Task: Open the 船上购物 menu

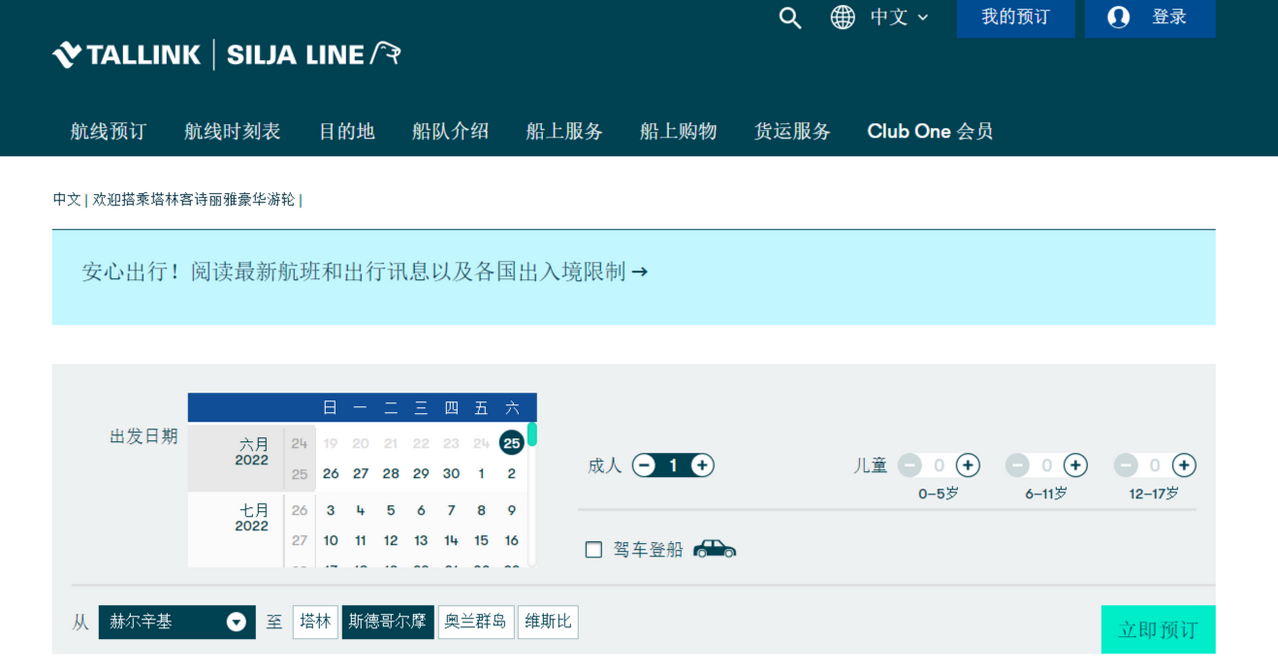Action: (x=679, y=131)
